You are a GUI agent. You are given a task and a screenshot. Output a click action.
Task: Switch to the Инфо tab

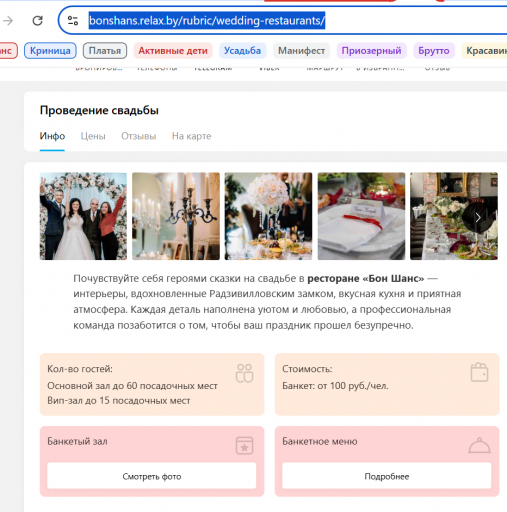tap(52, 136)
